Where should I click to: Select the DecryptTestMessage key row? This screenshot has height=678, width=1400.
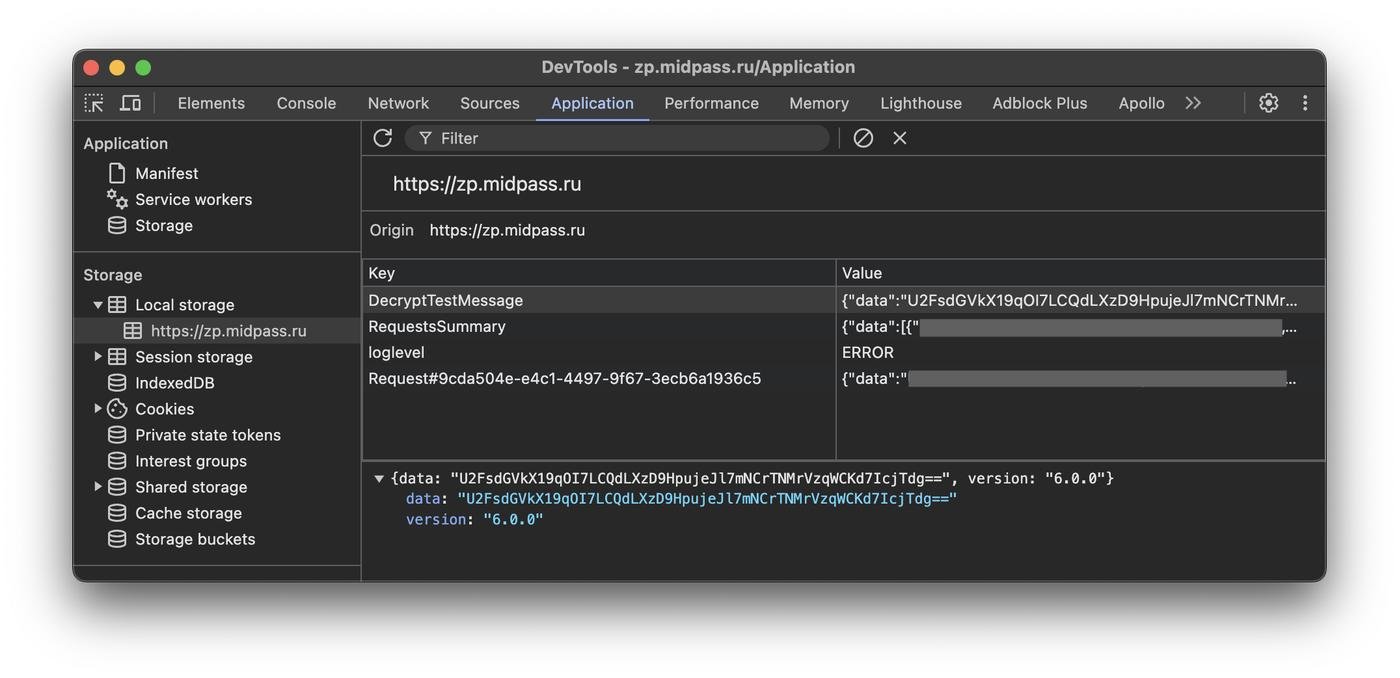599,300
